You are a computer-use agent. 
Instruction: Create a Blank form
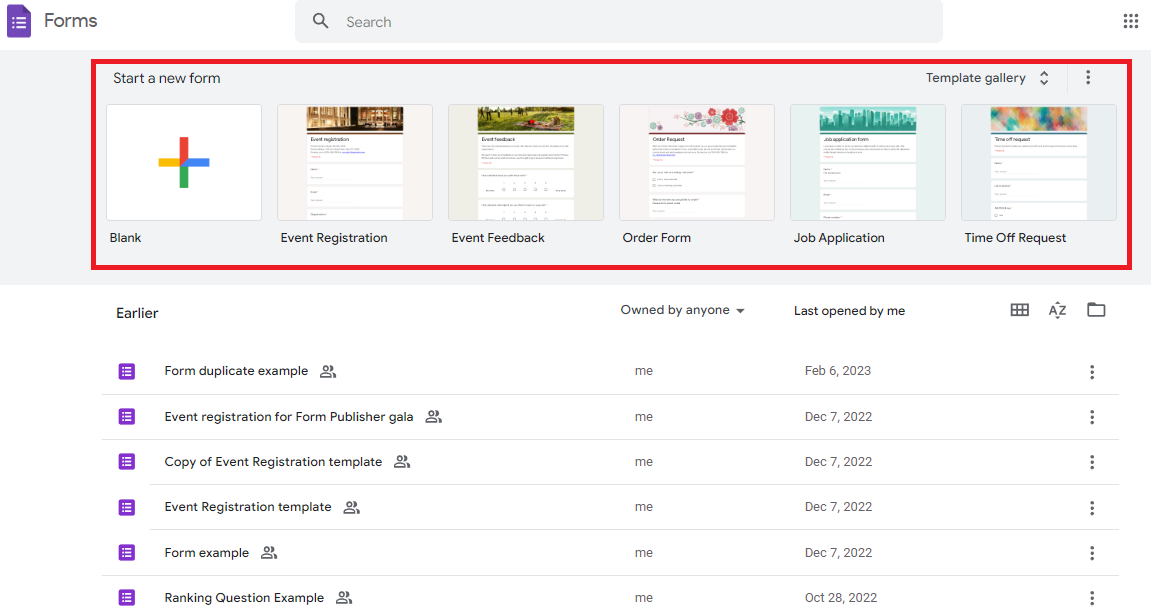point(184,162)
